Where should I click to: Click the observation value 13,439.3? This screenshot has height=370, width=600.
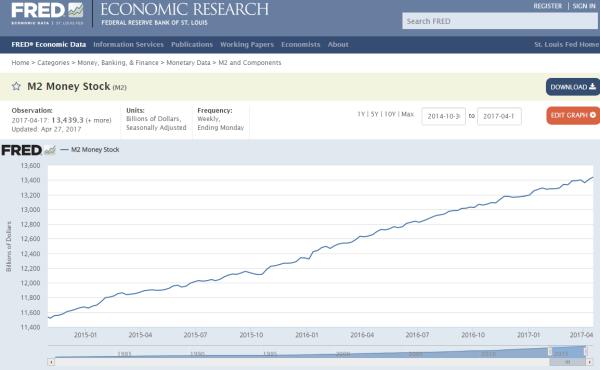point(67,120)
